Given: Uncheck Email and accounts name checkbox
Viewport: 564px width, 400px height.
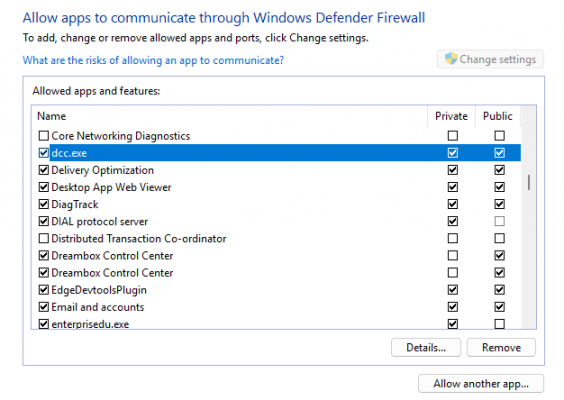Looking at the screenshot, I should point(44,307).
